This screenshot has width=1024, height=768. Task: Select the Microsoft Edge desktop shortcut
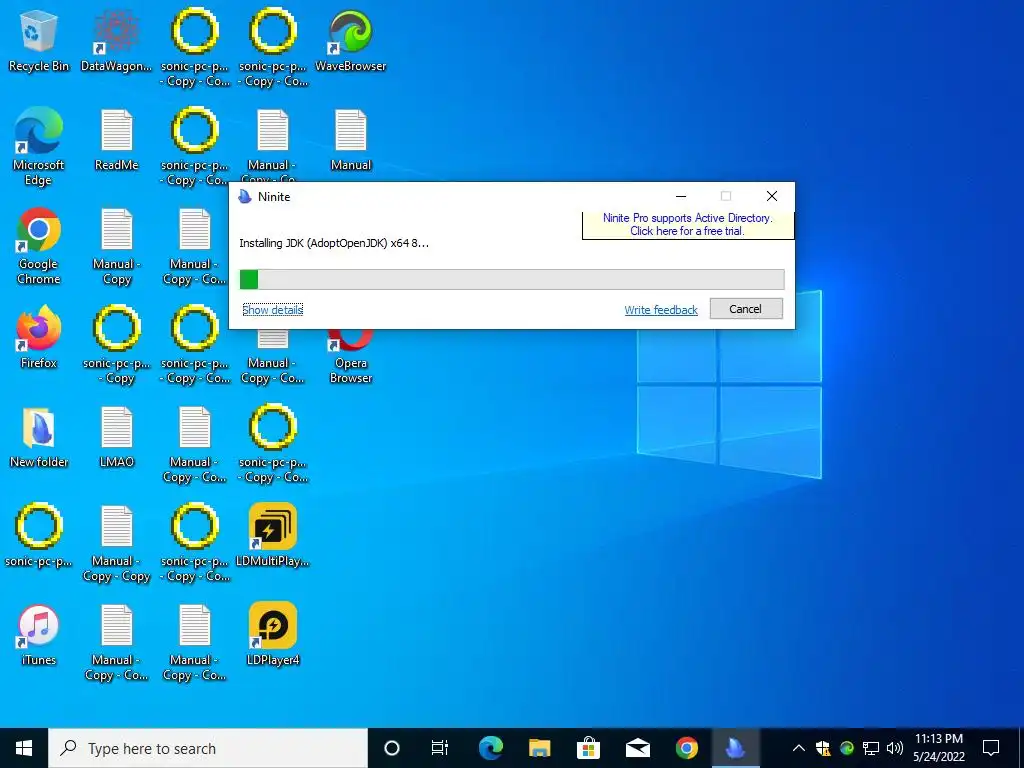pos(39,148)
